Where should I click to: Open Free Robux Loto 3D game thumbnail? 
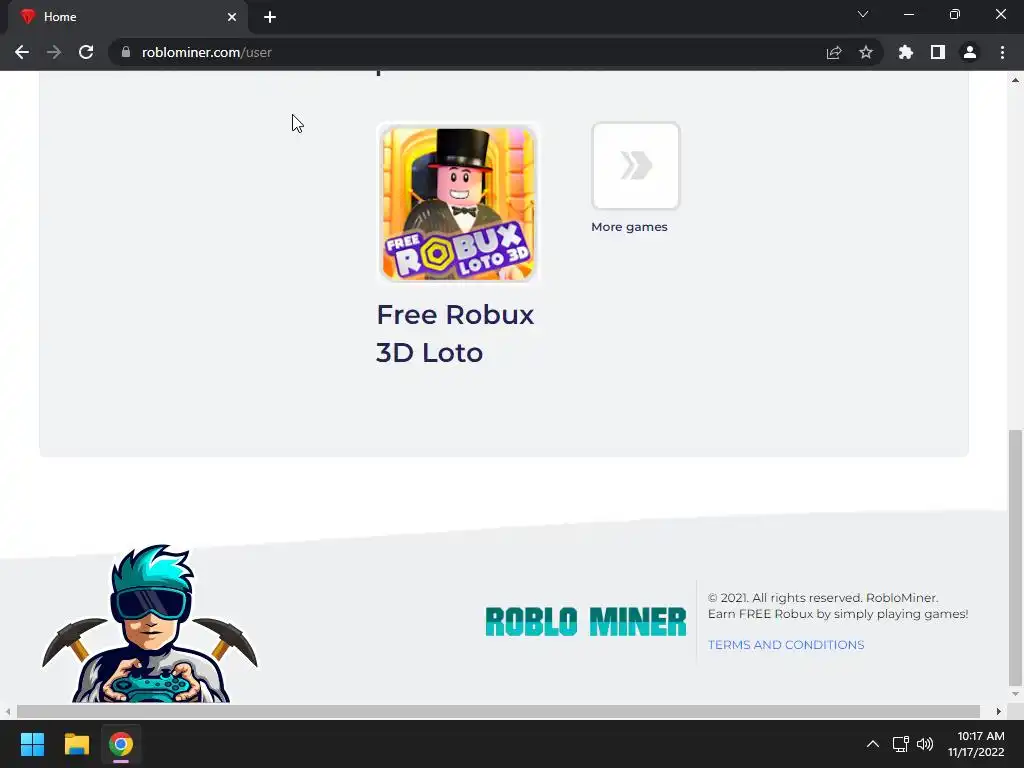pyautogui.click(x=458, y=203)
